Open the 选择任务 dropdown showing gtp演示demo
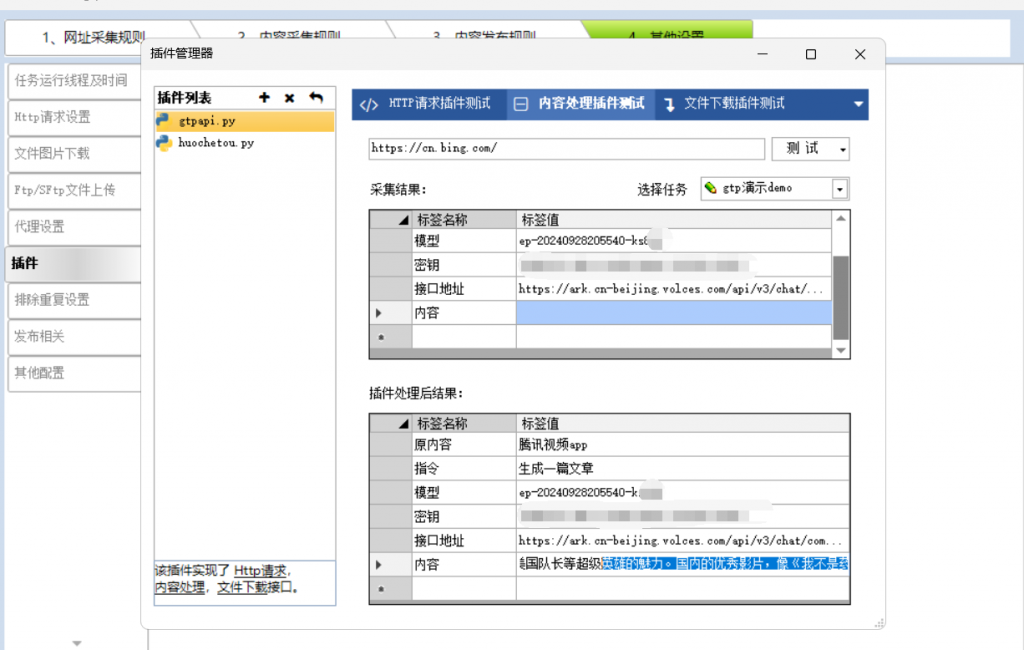1024x650 pixels. coord(839,188)
